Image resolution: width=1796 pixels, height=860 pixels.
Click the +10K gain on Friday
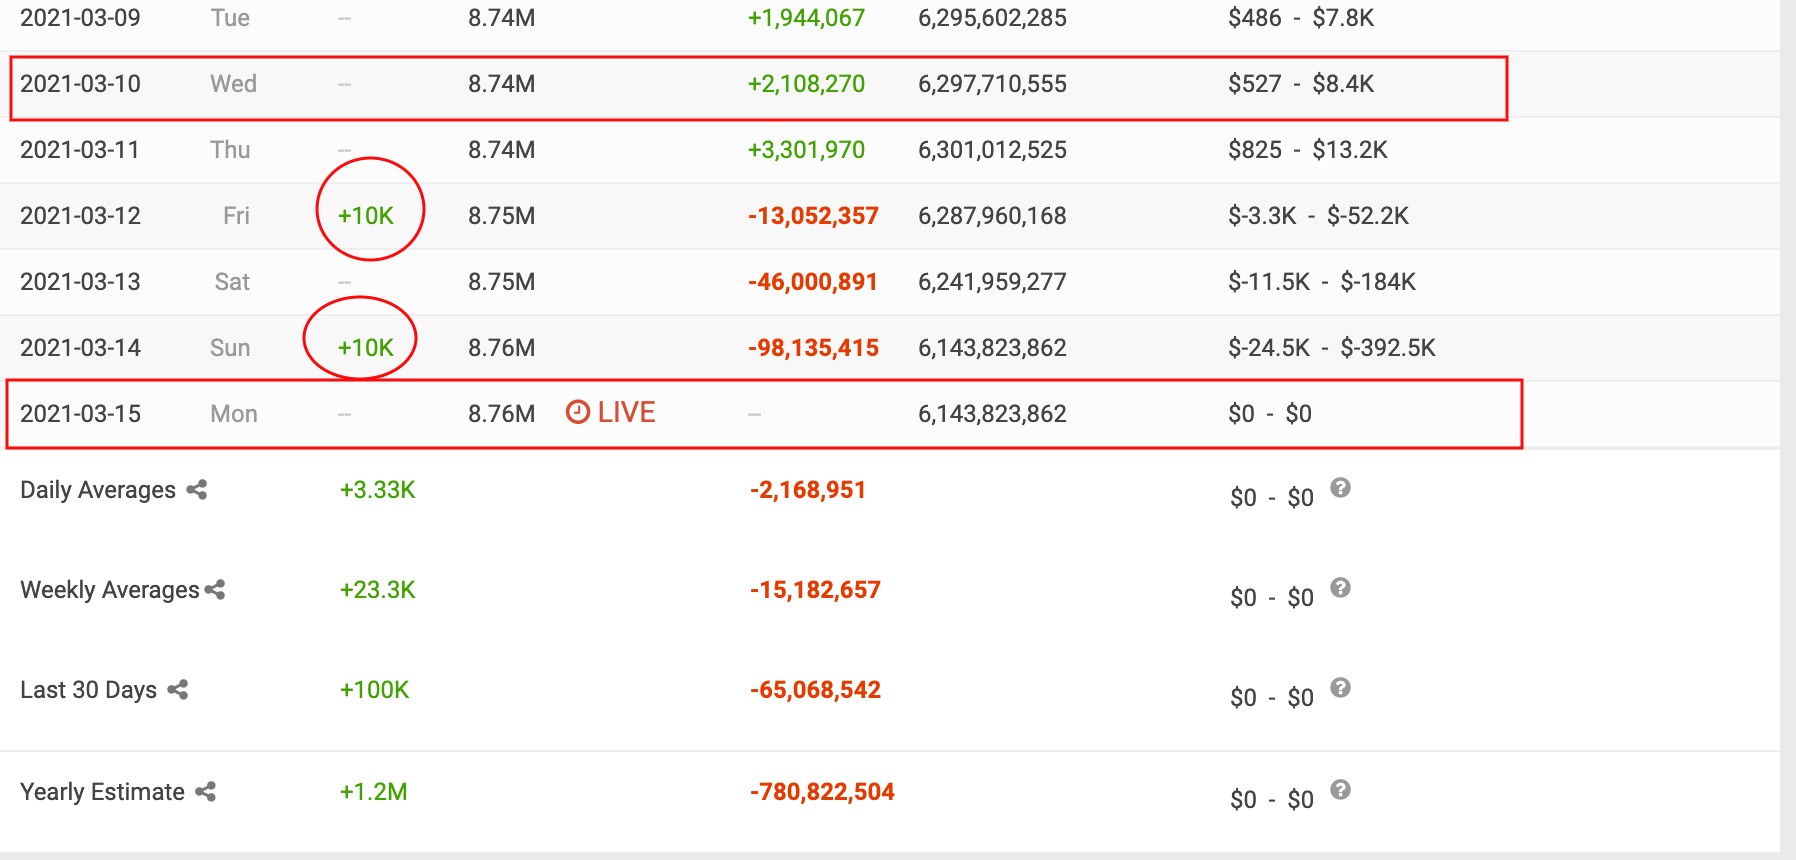[x=366, y=216]
